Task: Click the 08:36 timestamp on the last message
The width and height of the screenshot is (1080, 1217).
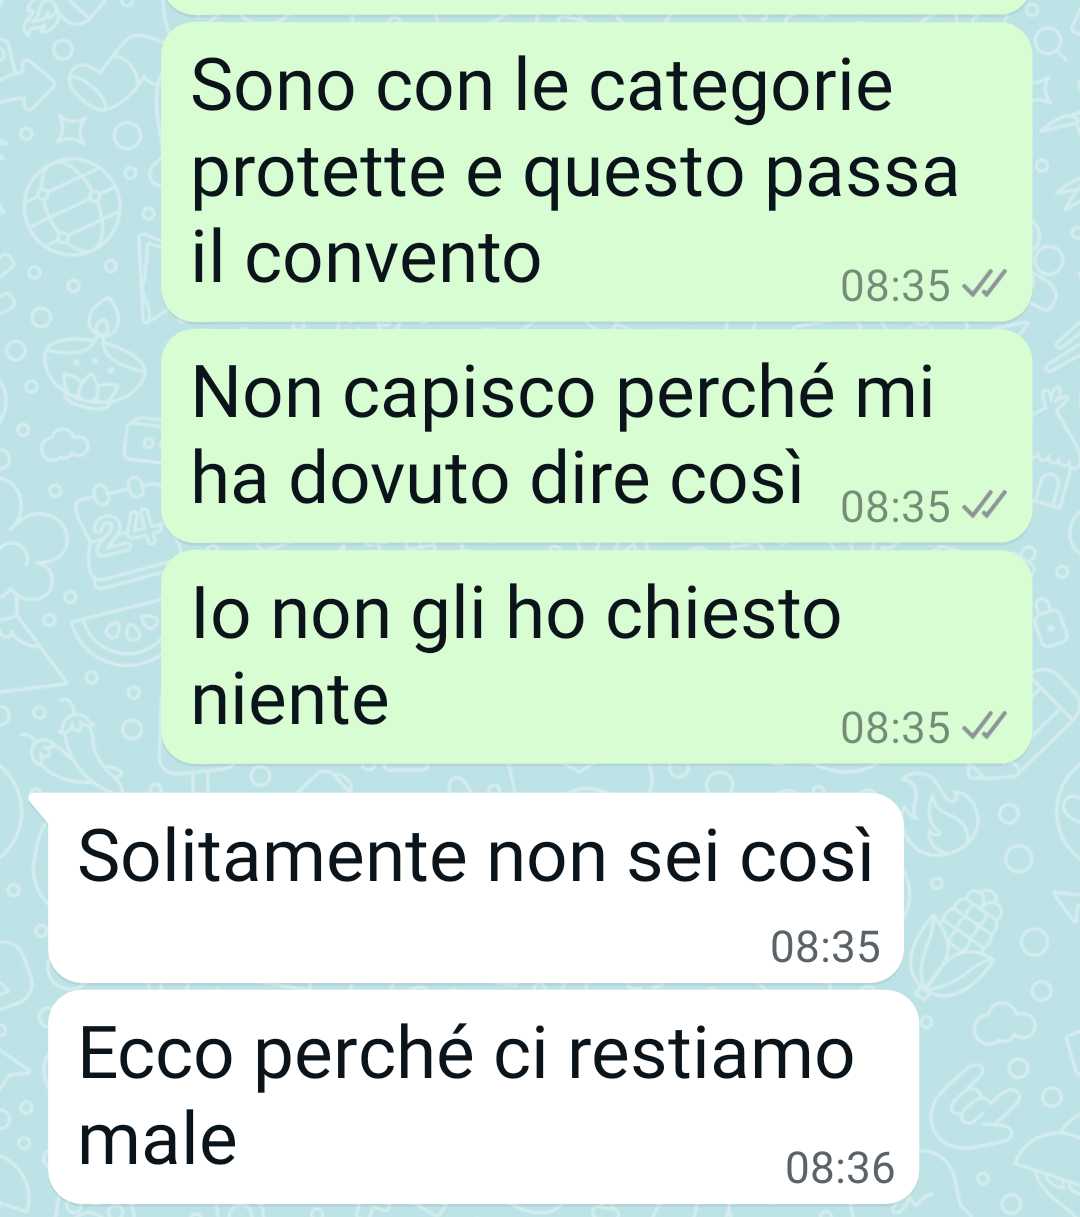Action: point(840,1167)
